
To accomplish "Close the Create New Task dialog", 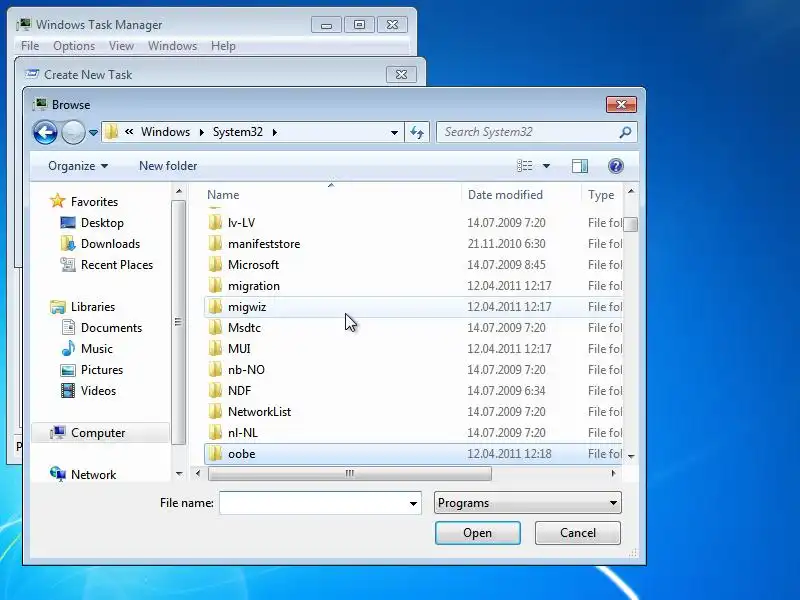I will click(x=402, y=75).
